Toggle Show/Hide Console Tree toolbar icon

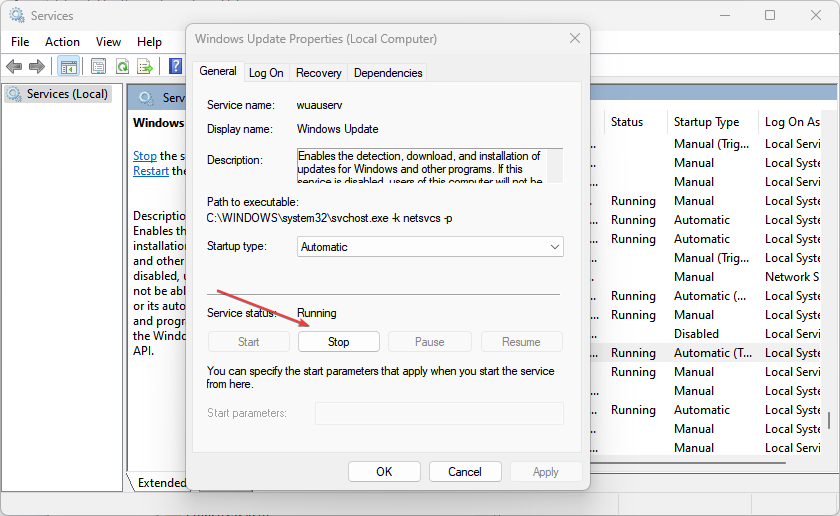coord(69,66)
